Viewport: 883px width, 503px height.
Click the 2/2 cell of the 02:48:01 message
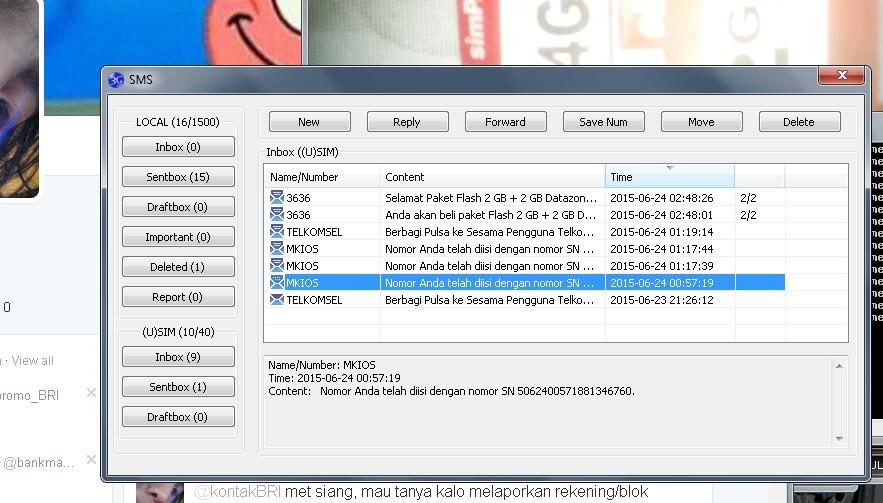(748, 215)
